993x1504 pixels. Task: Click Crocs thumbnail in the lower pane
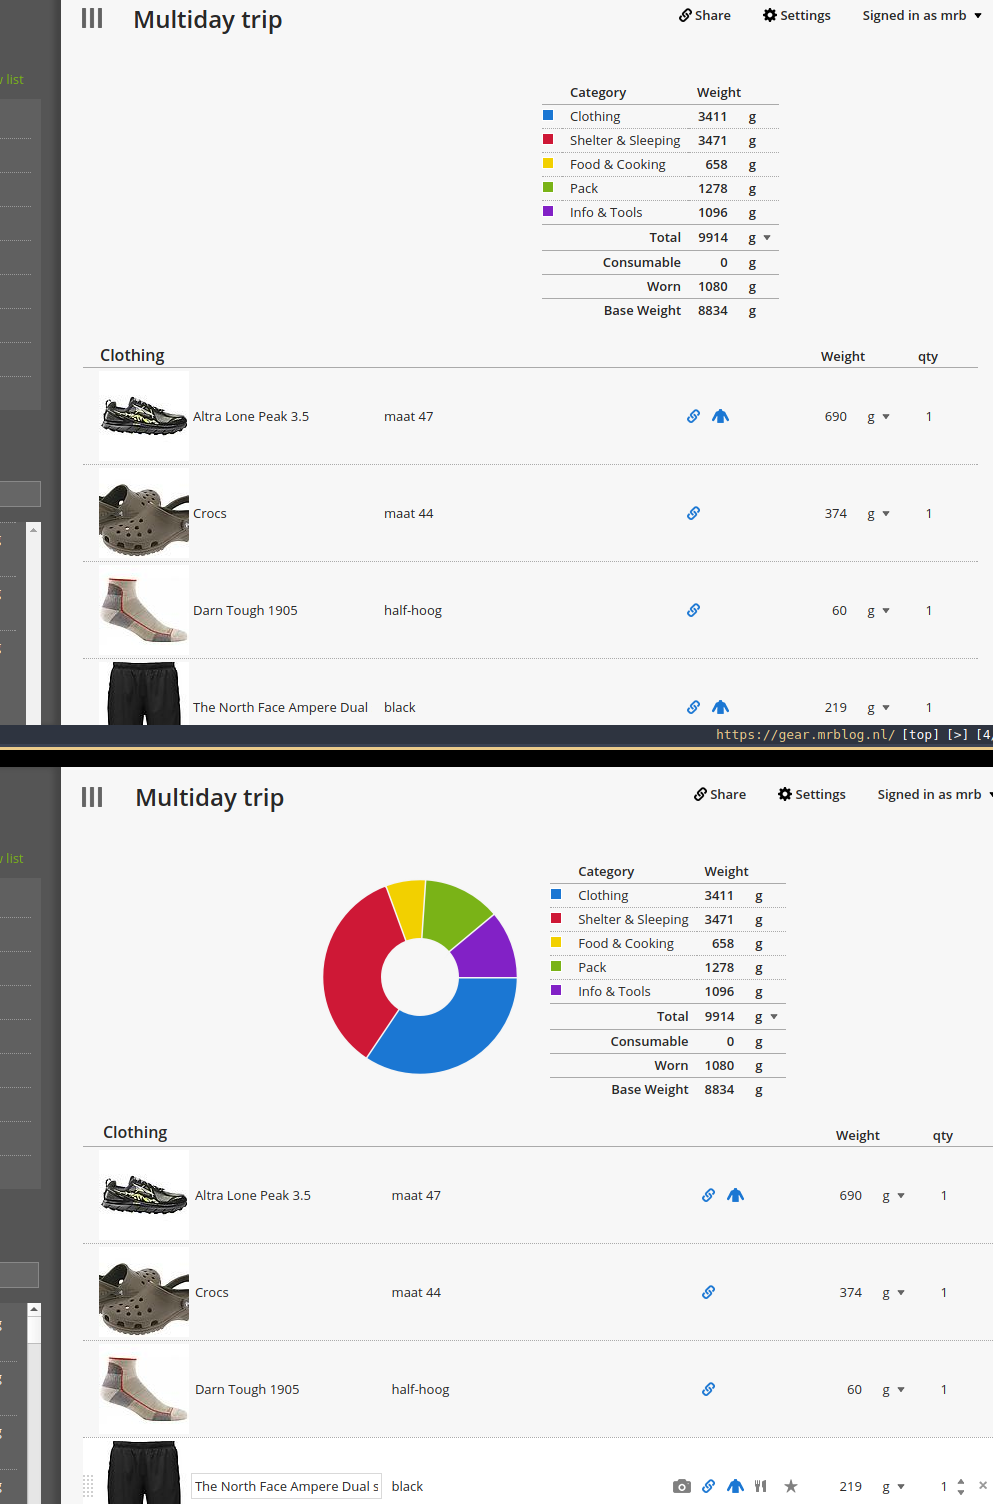pyautogui.click(x=144, y=1292)
